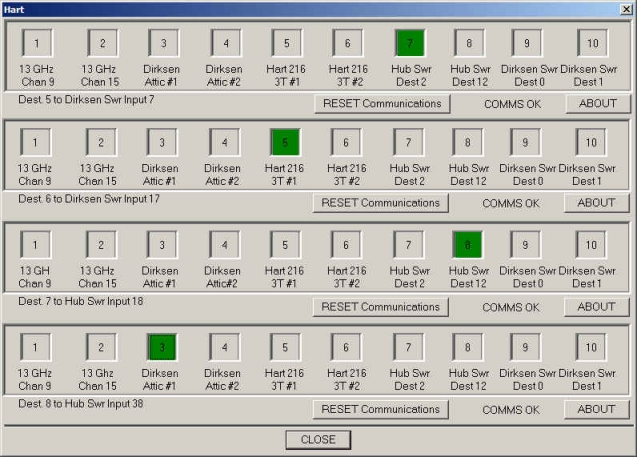Select source 8 Hub Swr Dest 12 for Dest. 6
The width and height of the screenshot is (637, 457).
click(x=468, y=142)
